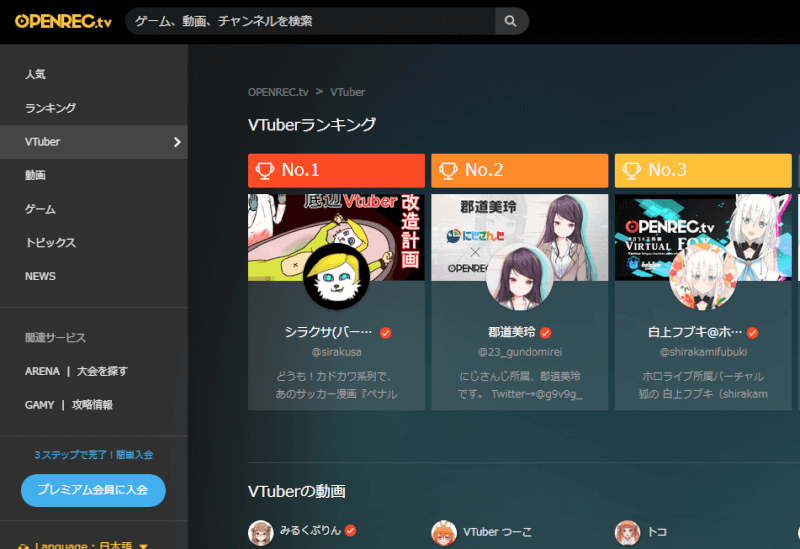Click the OPENREC.tv logo
Image resolution: width=800 pixels, height=549 pixels.
(63, 21)
